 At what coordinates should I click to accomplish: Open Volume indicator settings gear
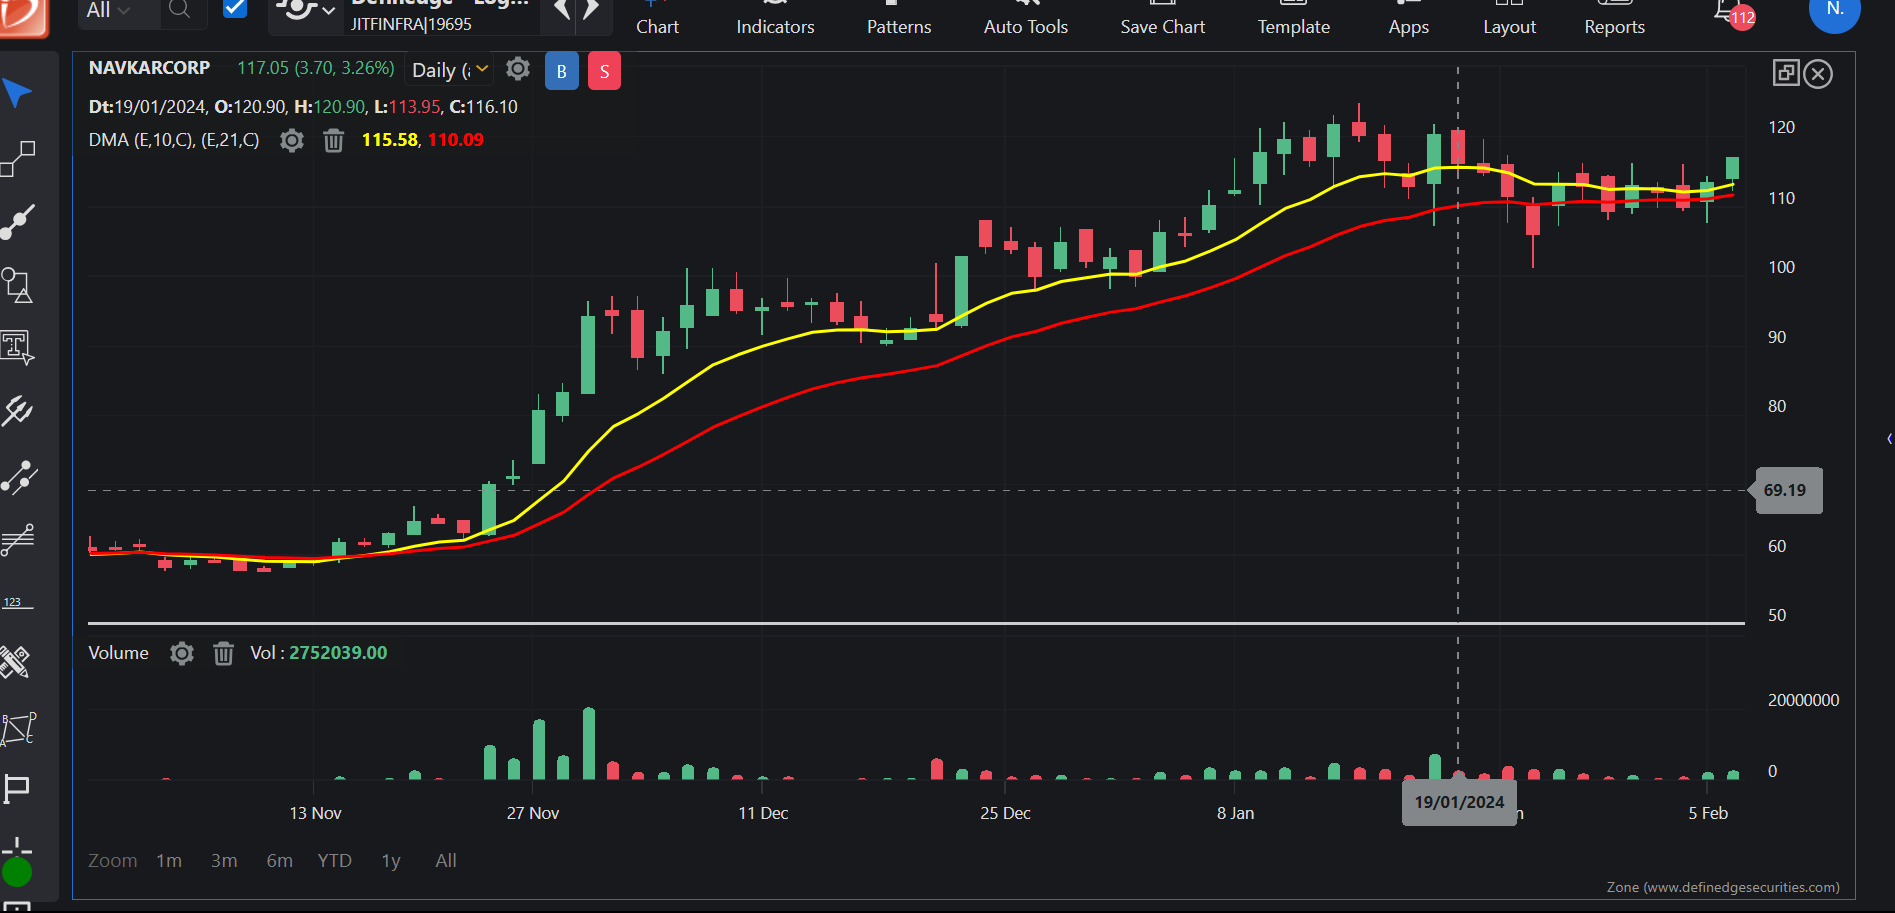181,653
